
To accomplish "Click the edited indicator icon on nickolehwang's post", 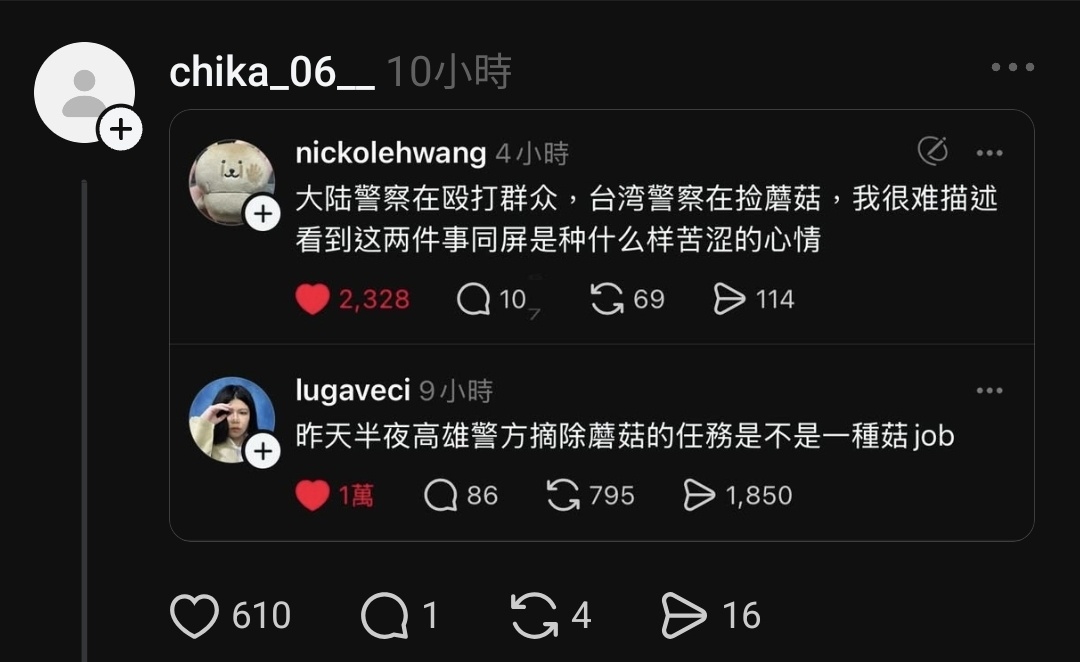I will [933, 151].
